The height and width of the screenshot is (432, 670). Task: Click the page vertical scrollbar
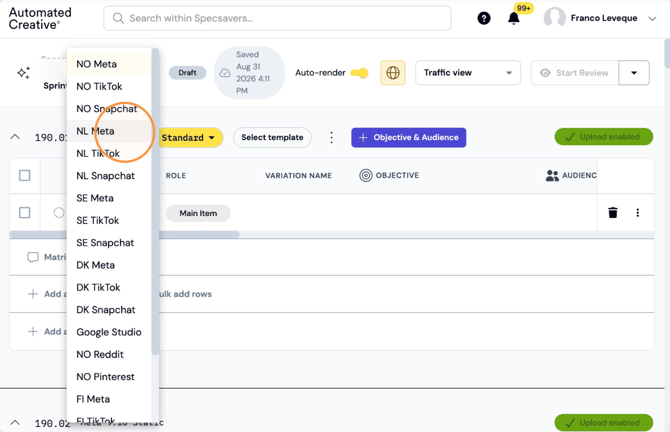[667, 53]
